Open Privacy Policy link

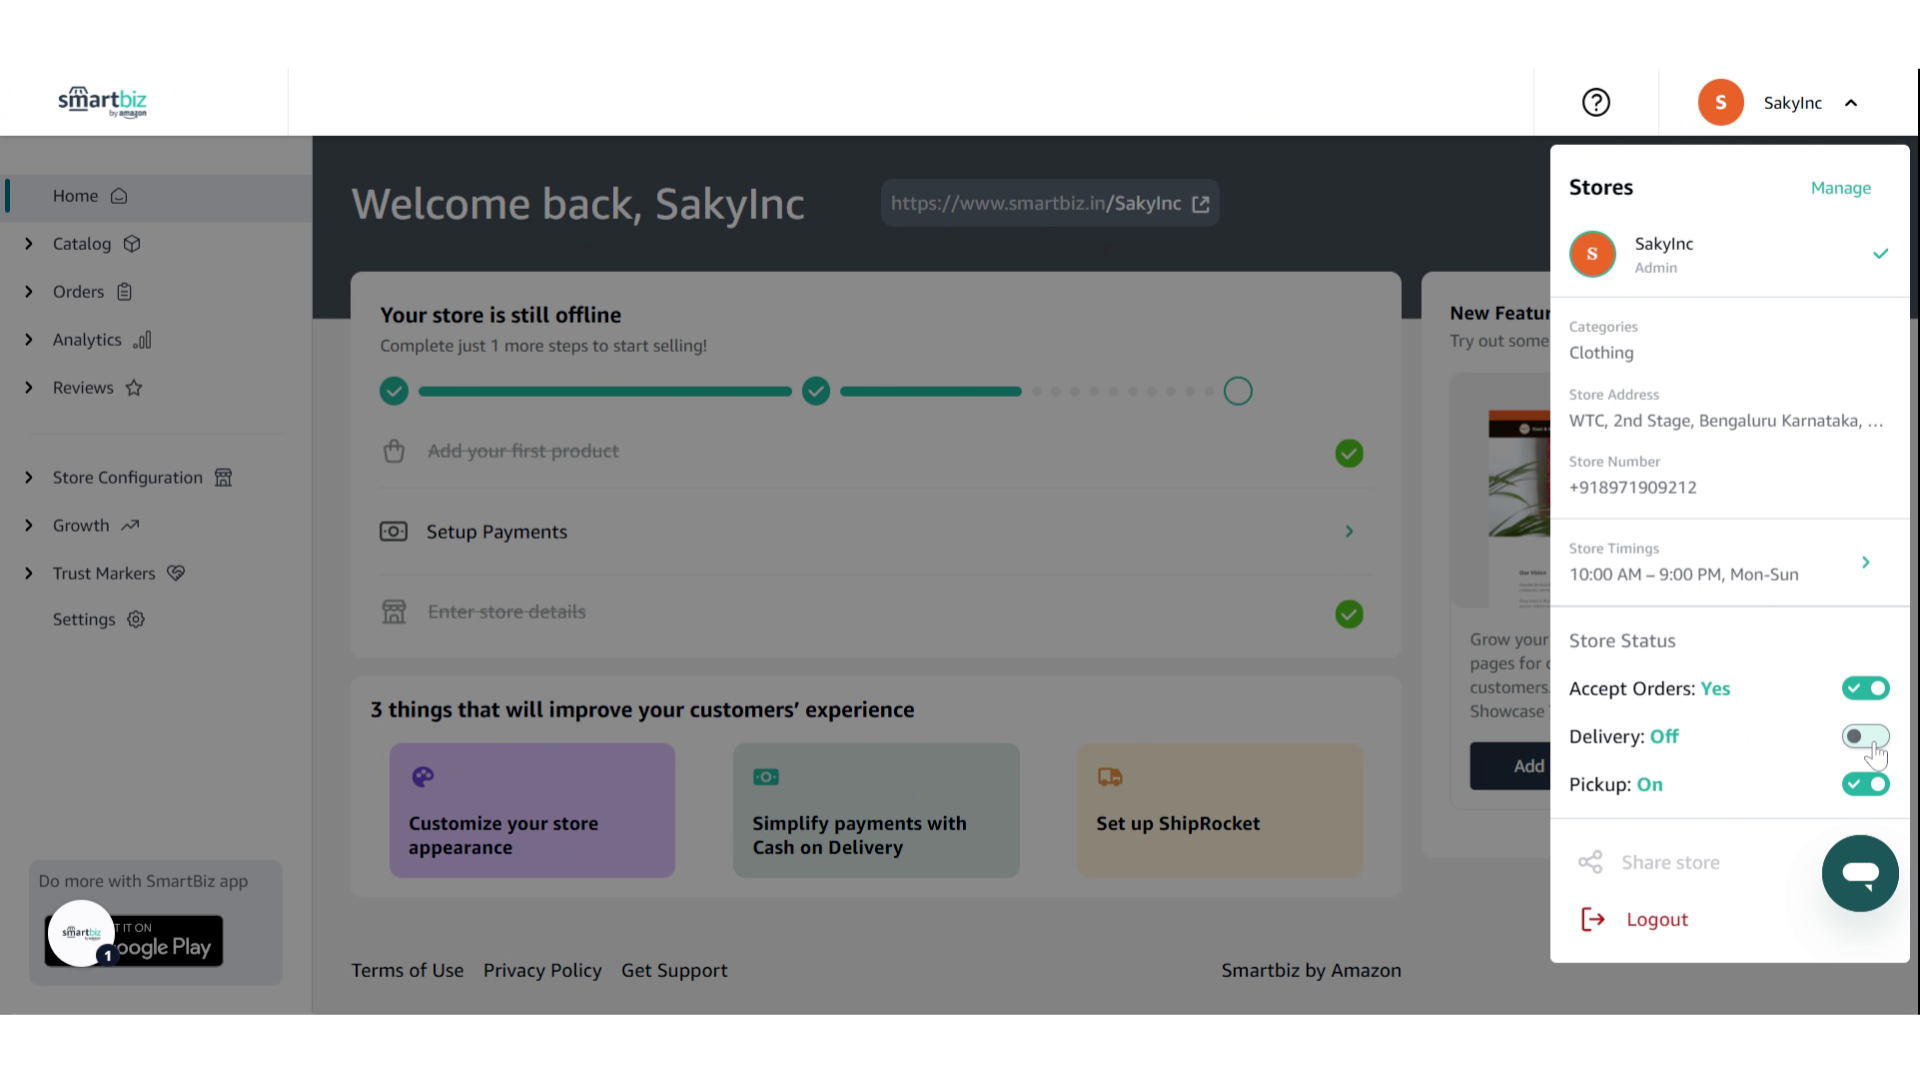point(542,970)
